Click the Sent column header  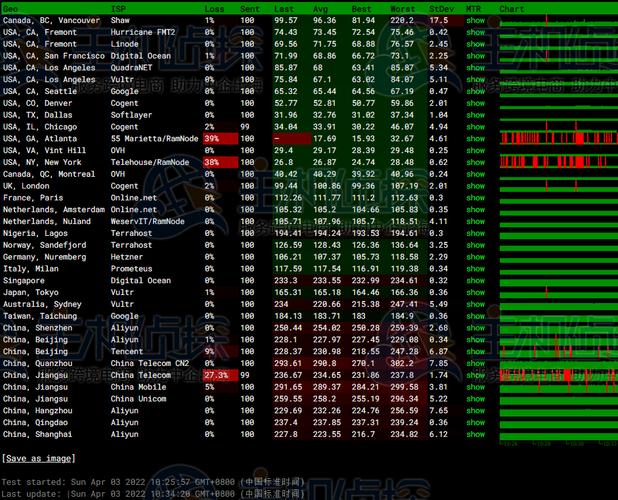(x=250, y=9)
